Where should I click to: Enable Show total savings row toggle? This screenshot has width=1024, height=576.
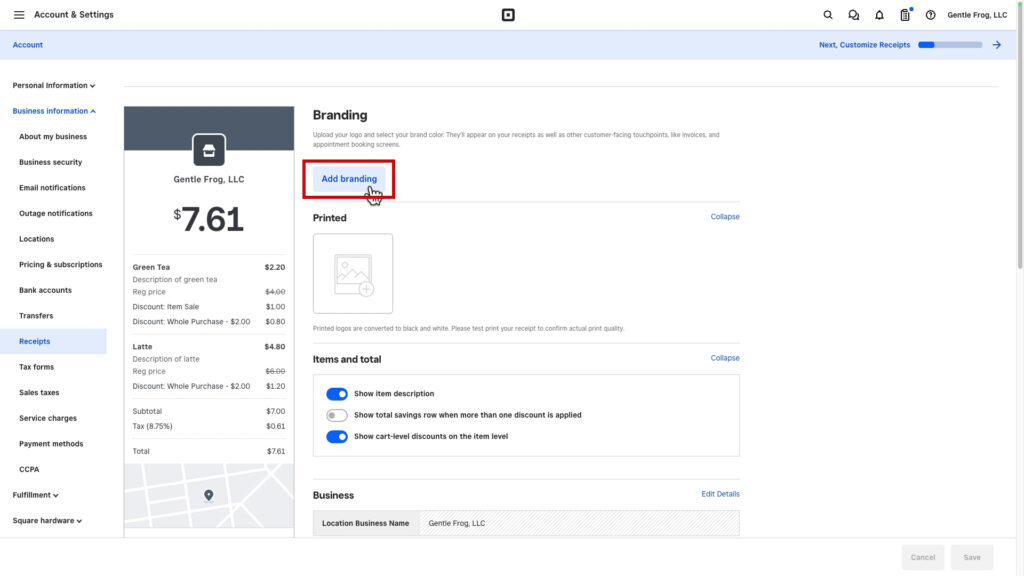[x=337, y=415]
